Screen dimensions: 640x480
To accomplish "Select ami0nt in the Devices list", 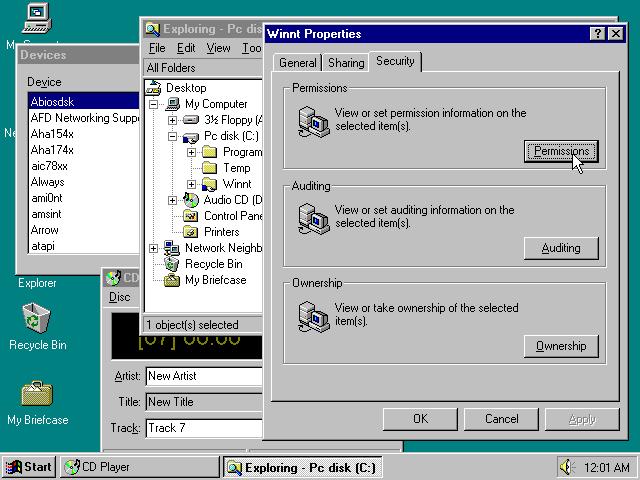I will pyautogui.click(x=84, y=198).
